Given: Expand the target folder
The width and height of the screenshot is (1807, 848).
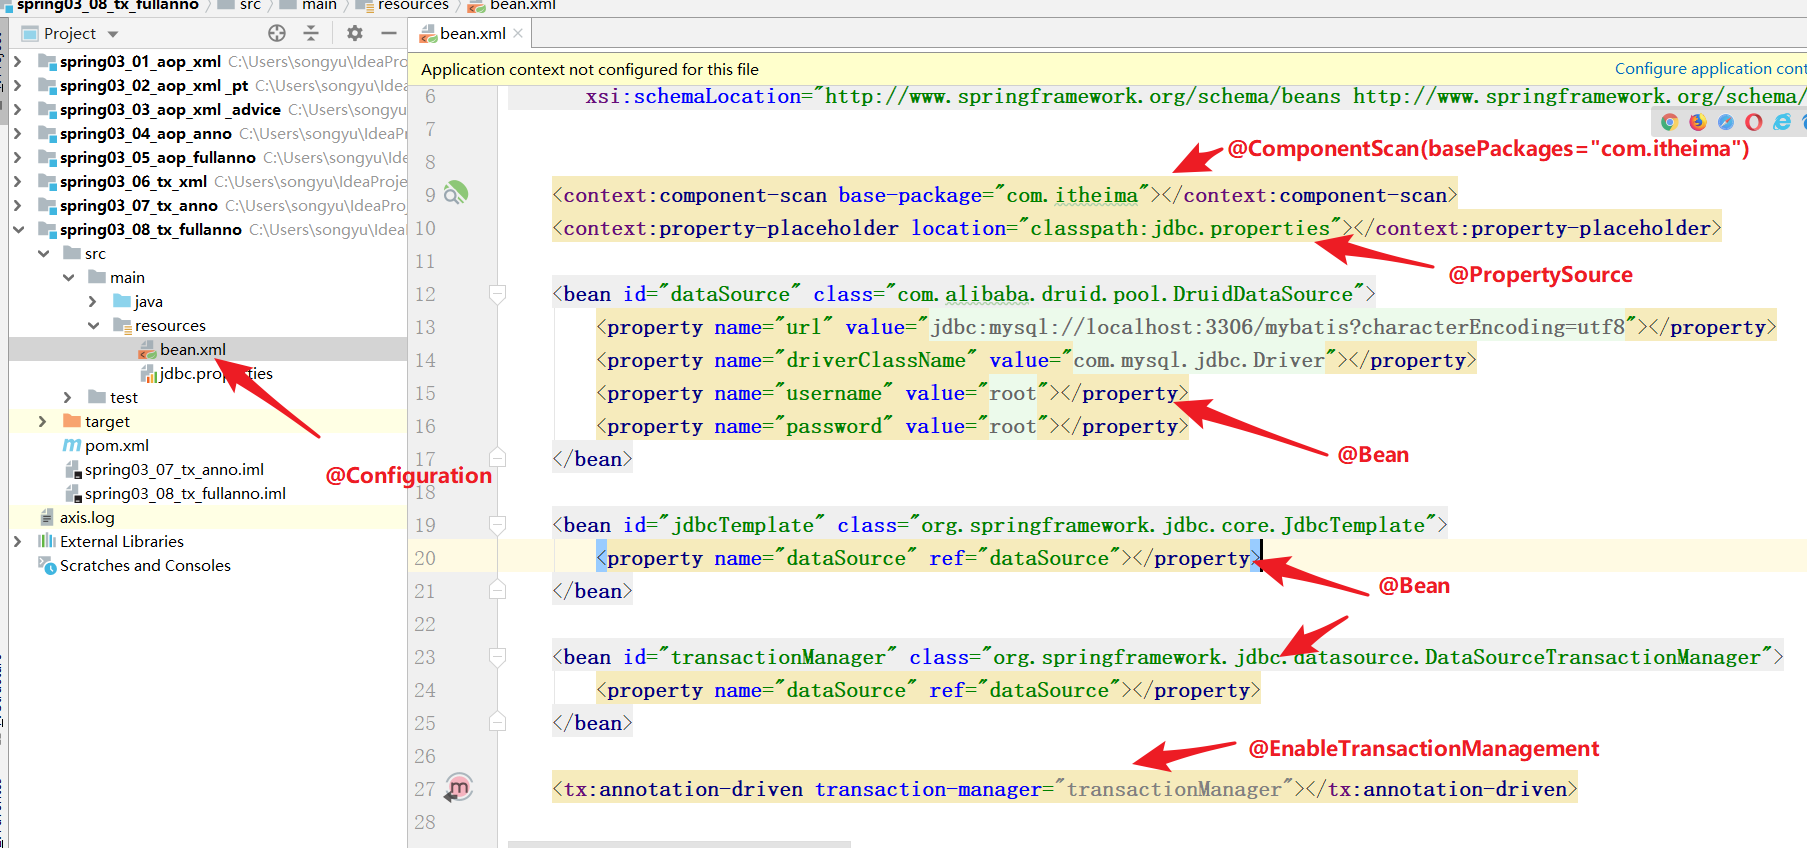Looking at the screenshot, I should click(43, 421).
